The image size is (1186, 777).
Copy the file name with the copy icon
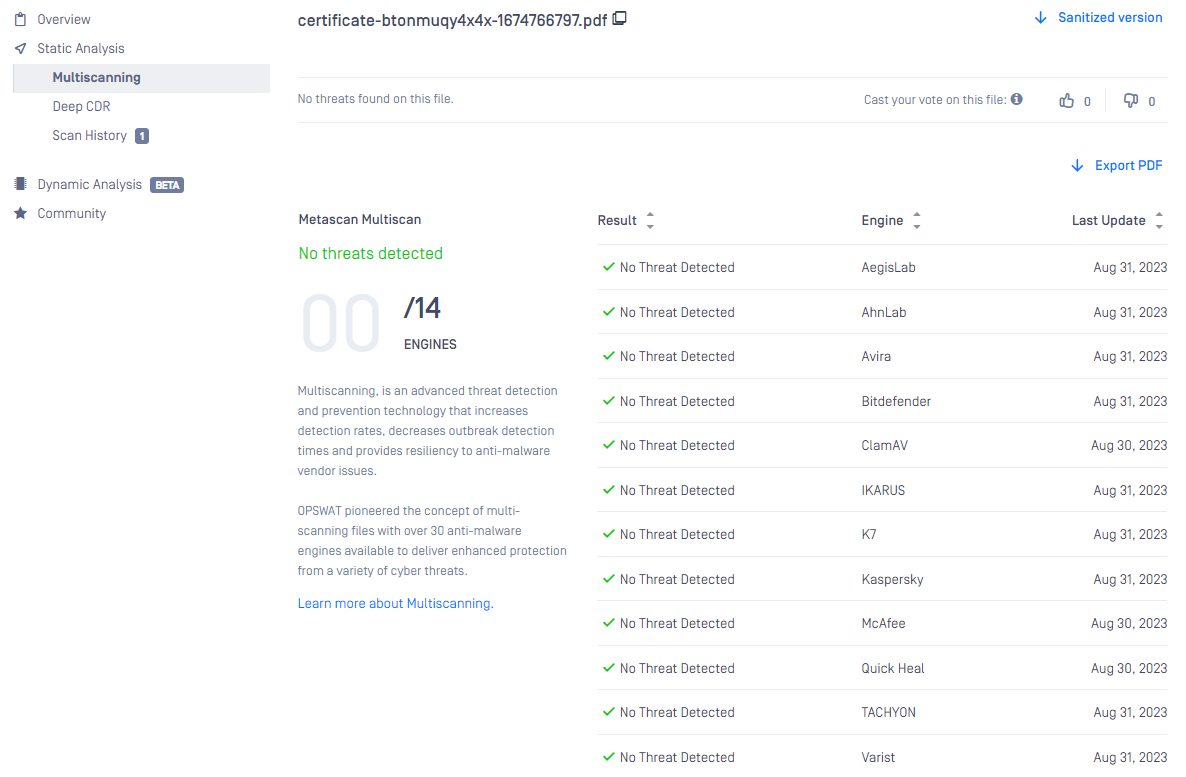(619, 18)
